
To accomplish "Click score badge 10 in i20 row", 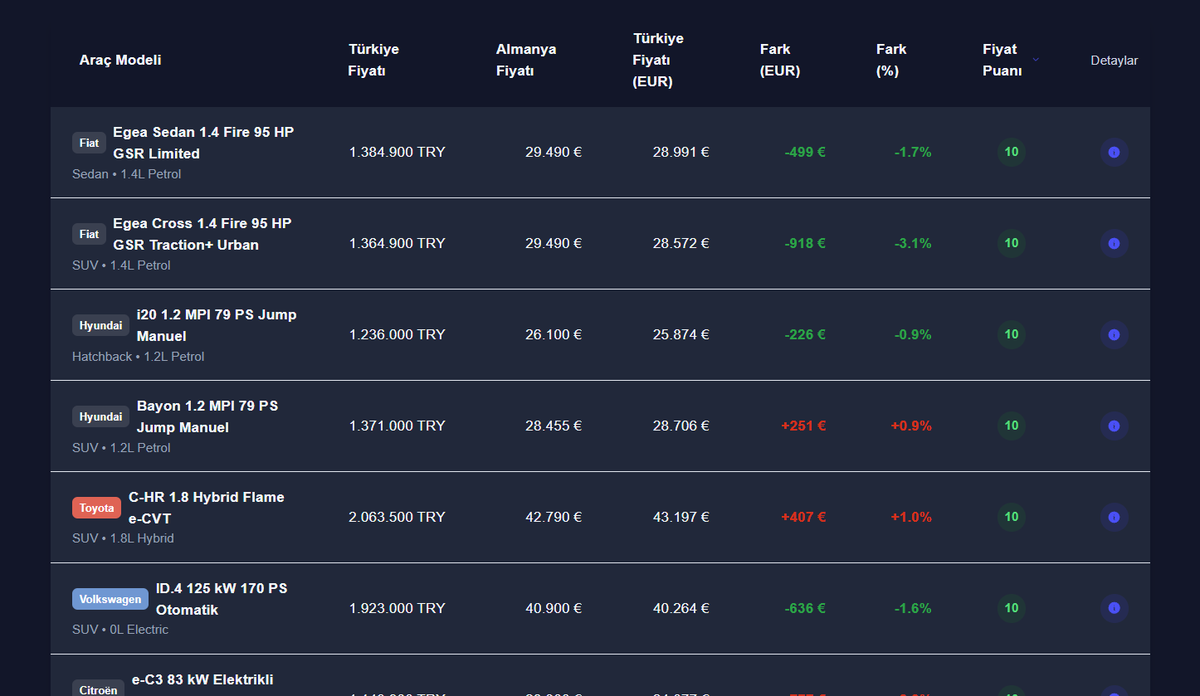I will tap(1012, 334).
